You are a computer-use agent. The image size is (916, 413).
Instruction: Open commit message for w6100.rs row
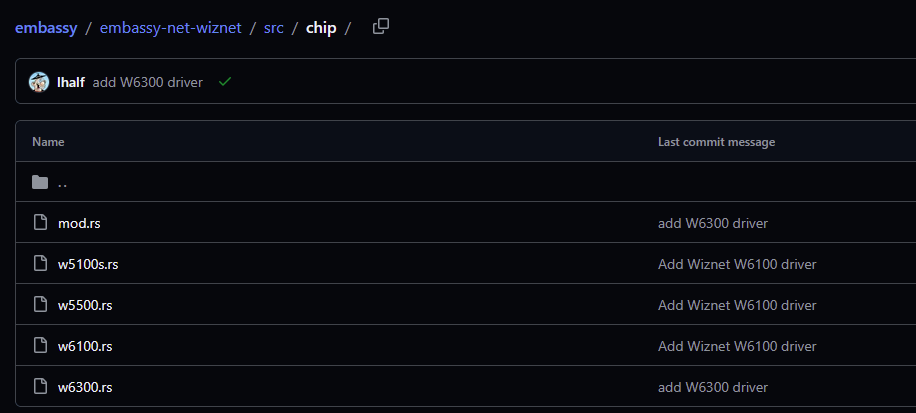(x=737, y=346)
